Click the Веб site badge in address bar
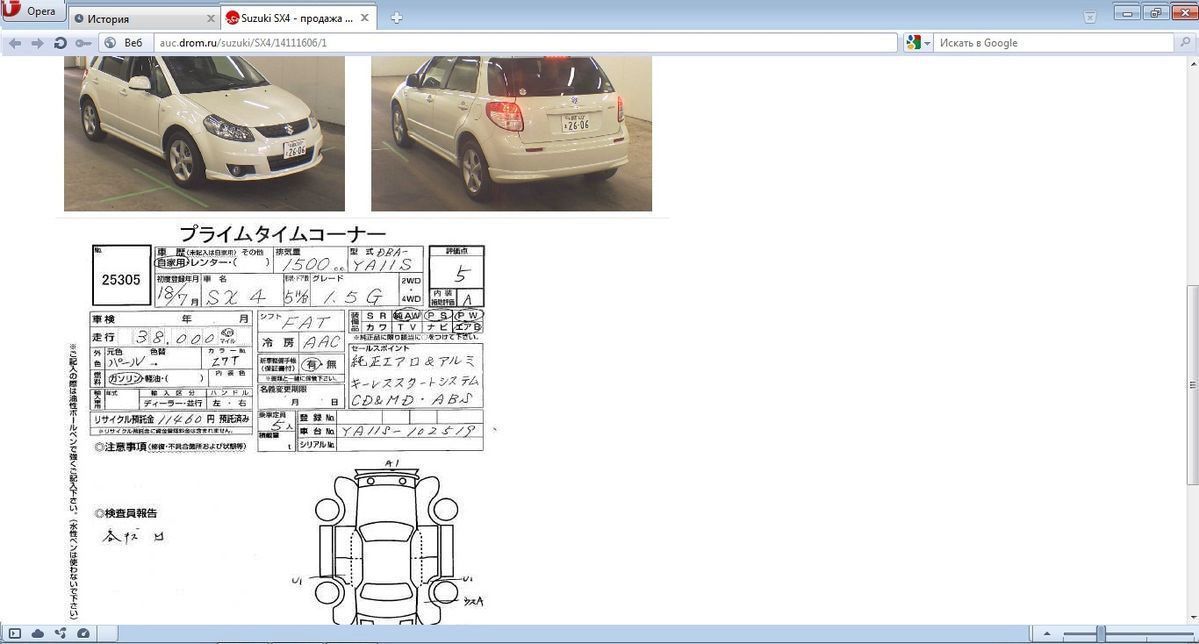The width and height of the screenshot is (1199, 644). coord(125,43)
